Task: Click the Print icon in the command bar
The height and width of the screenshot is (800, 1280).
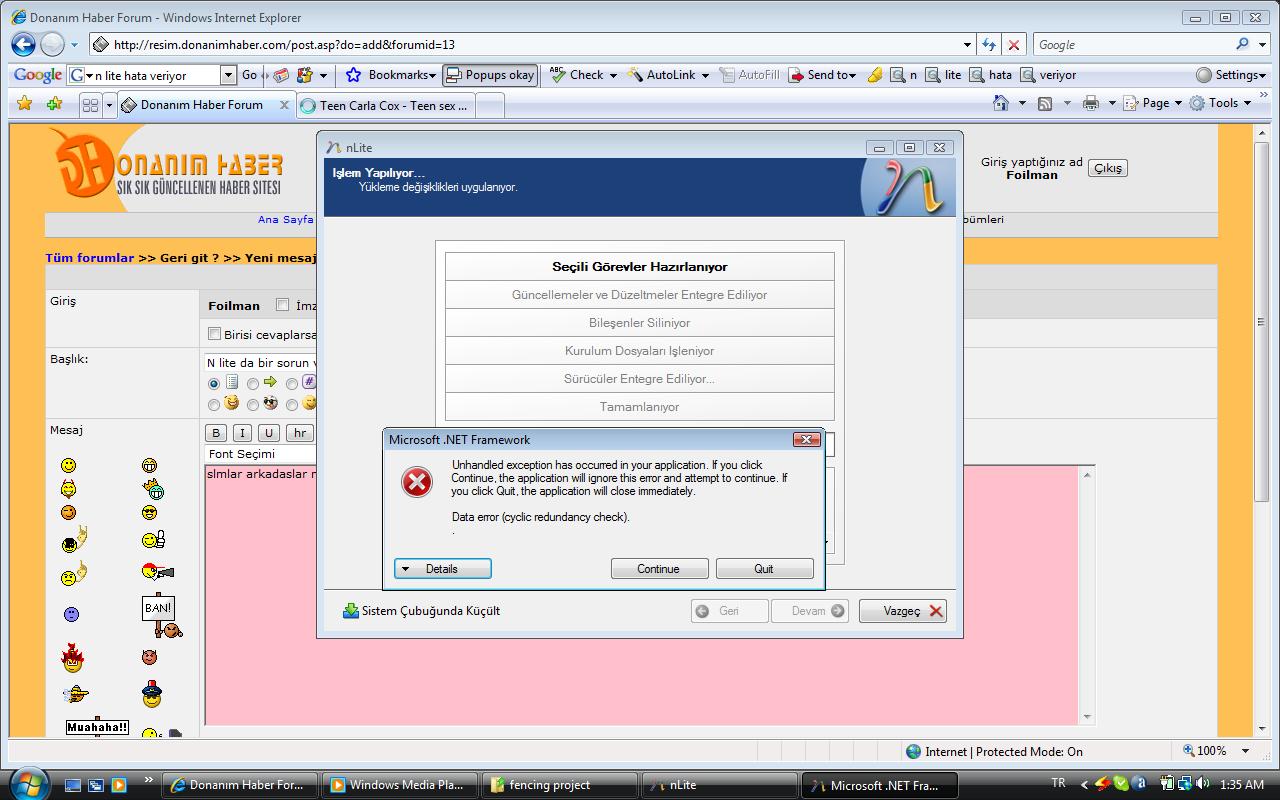Action: [x=1090, y=103]
